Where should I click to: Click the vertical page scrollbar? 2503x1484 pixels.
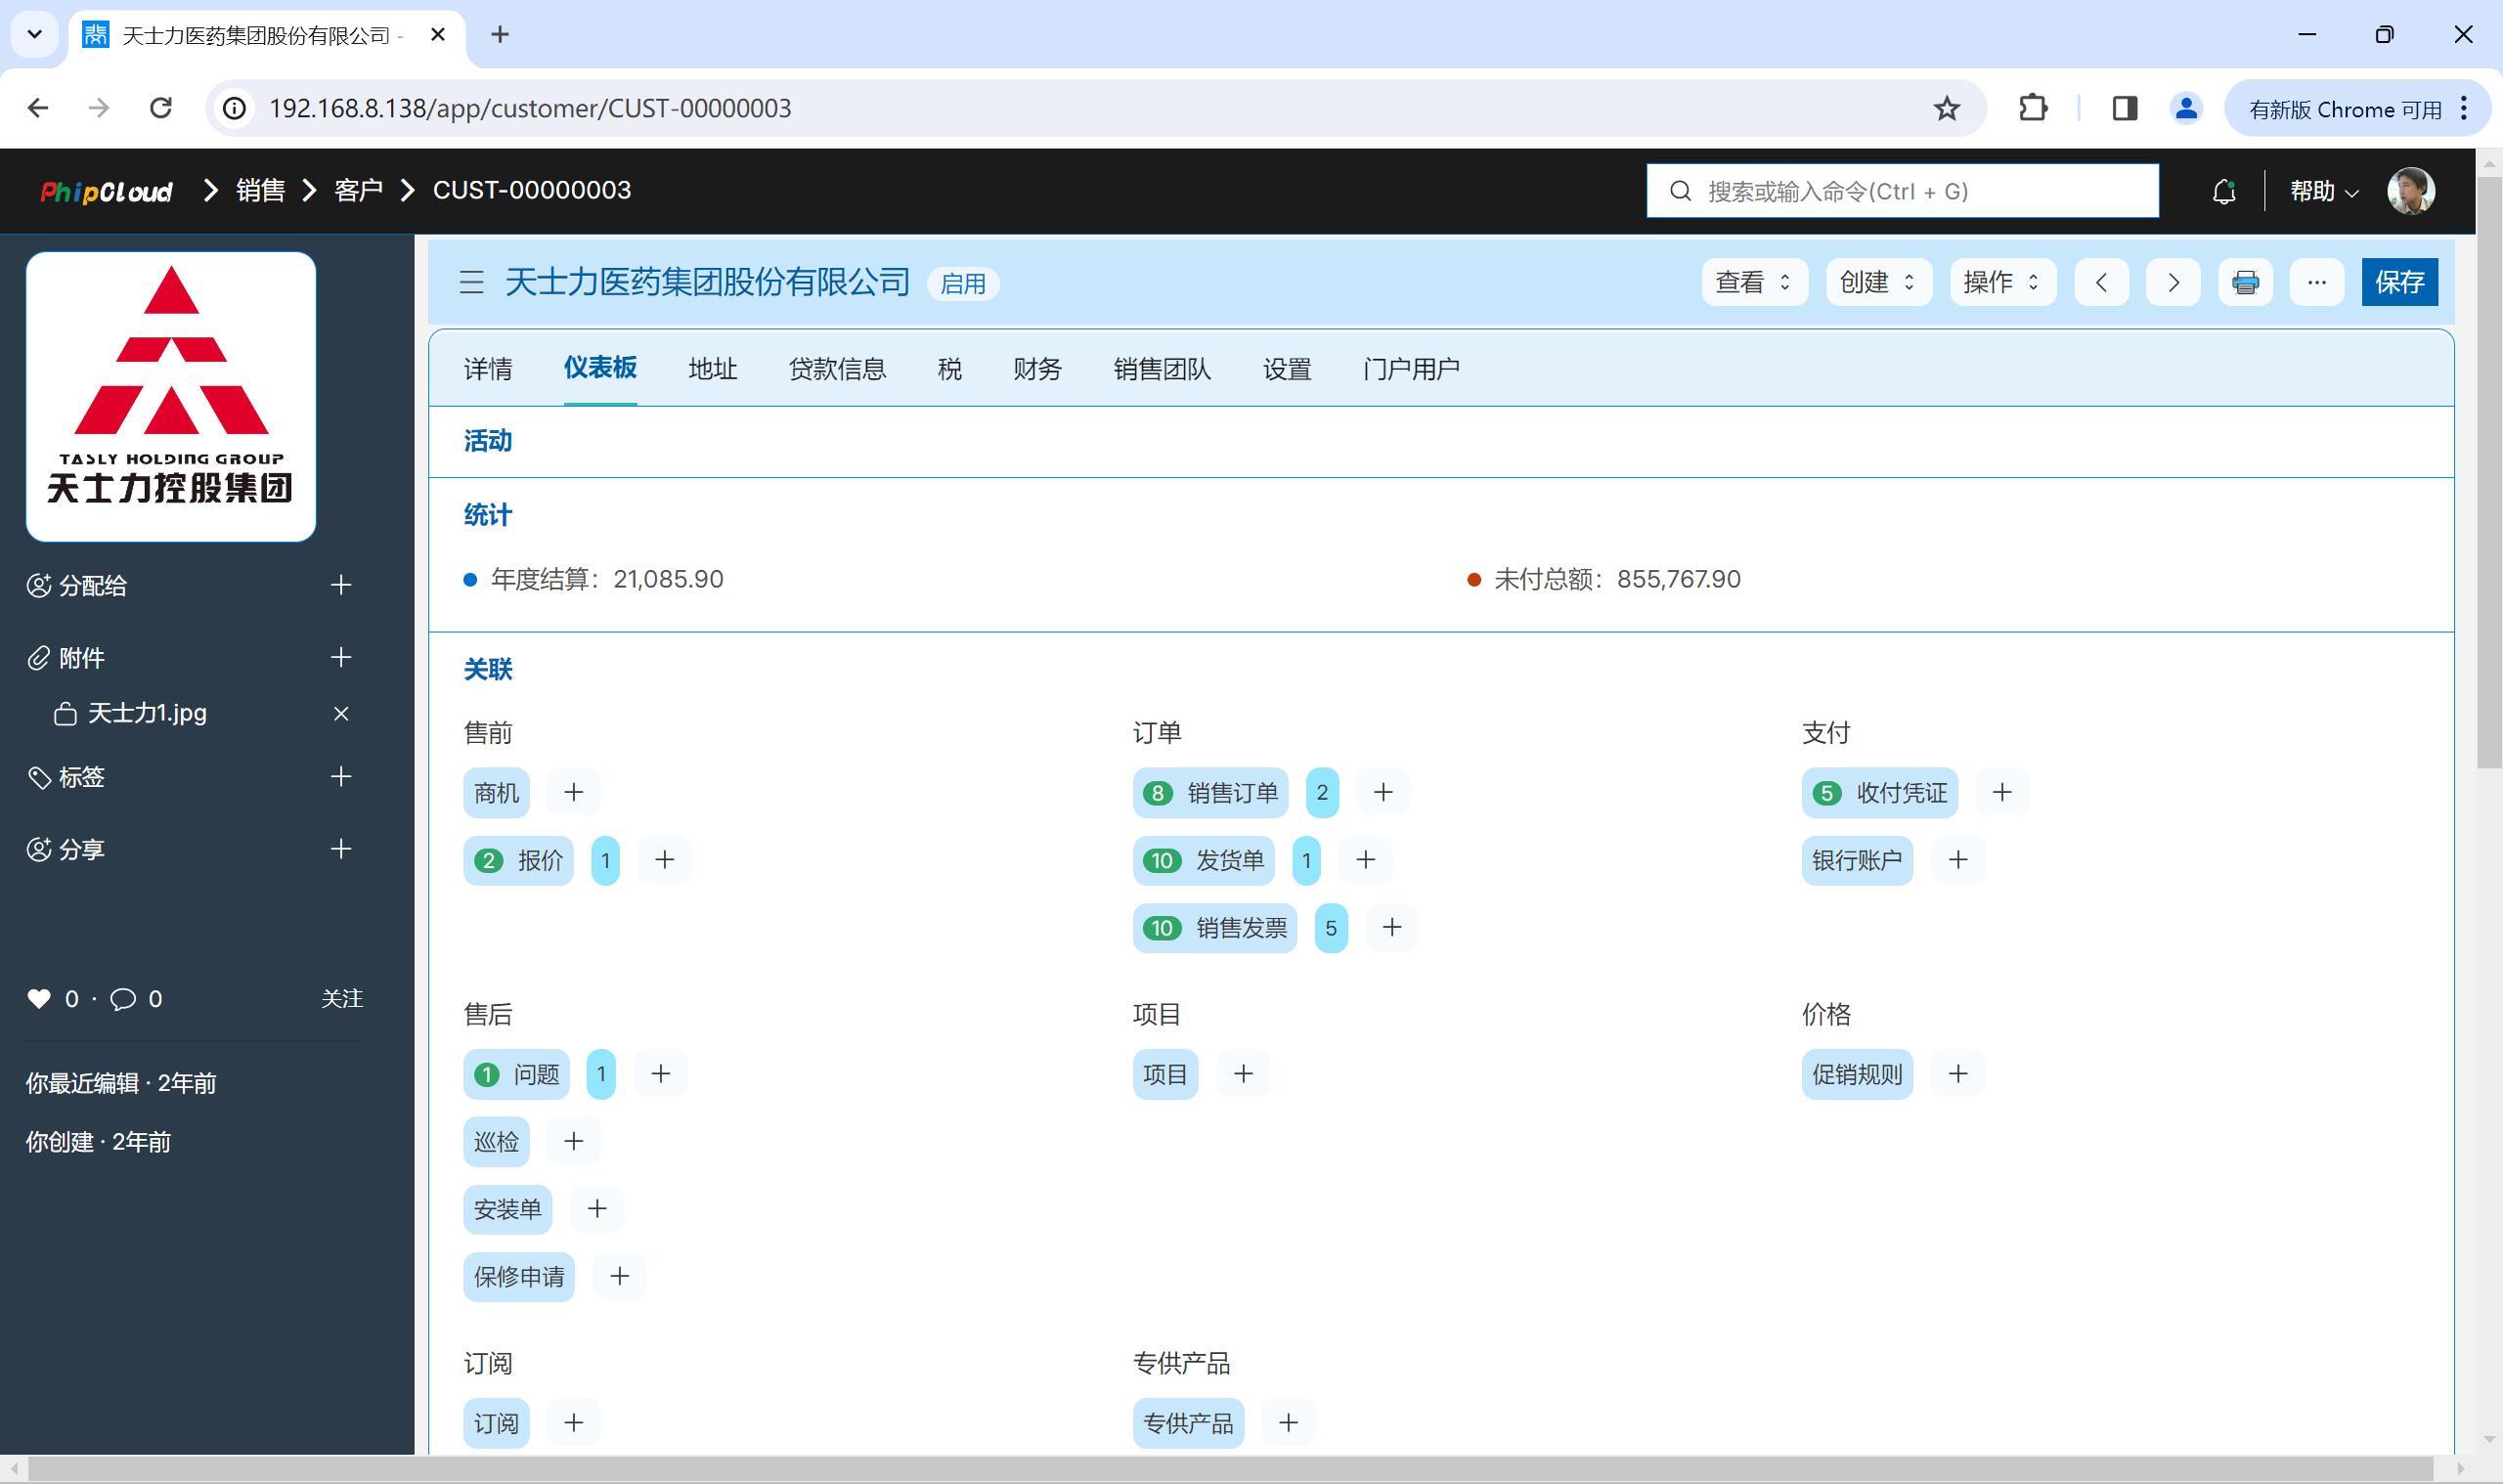tap(2488, 470)
